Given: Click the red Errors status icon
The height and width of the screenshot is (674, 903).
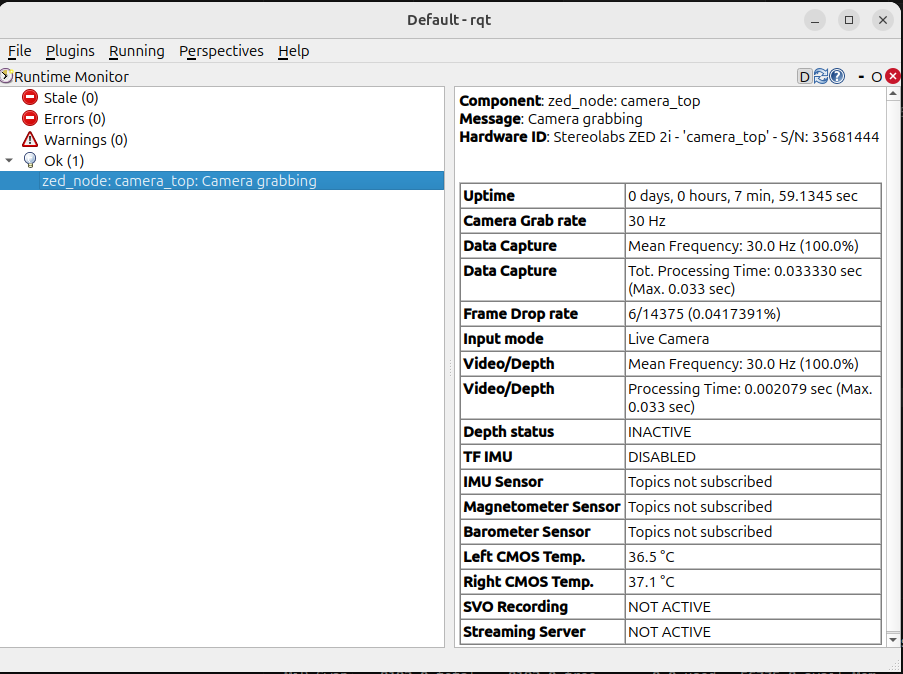Looking at the screenshot, I should point(30,119).
